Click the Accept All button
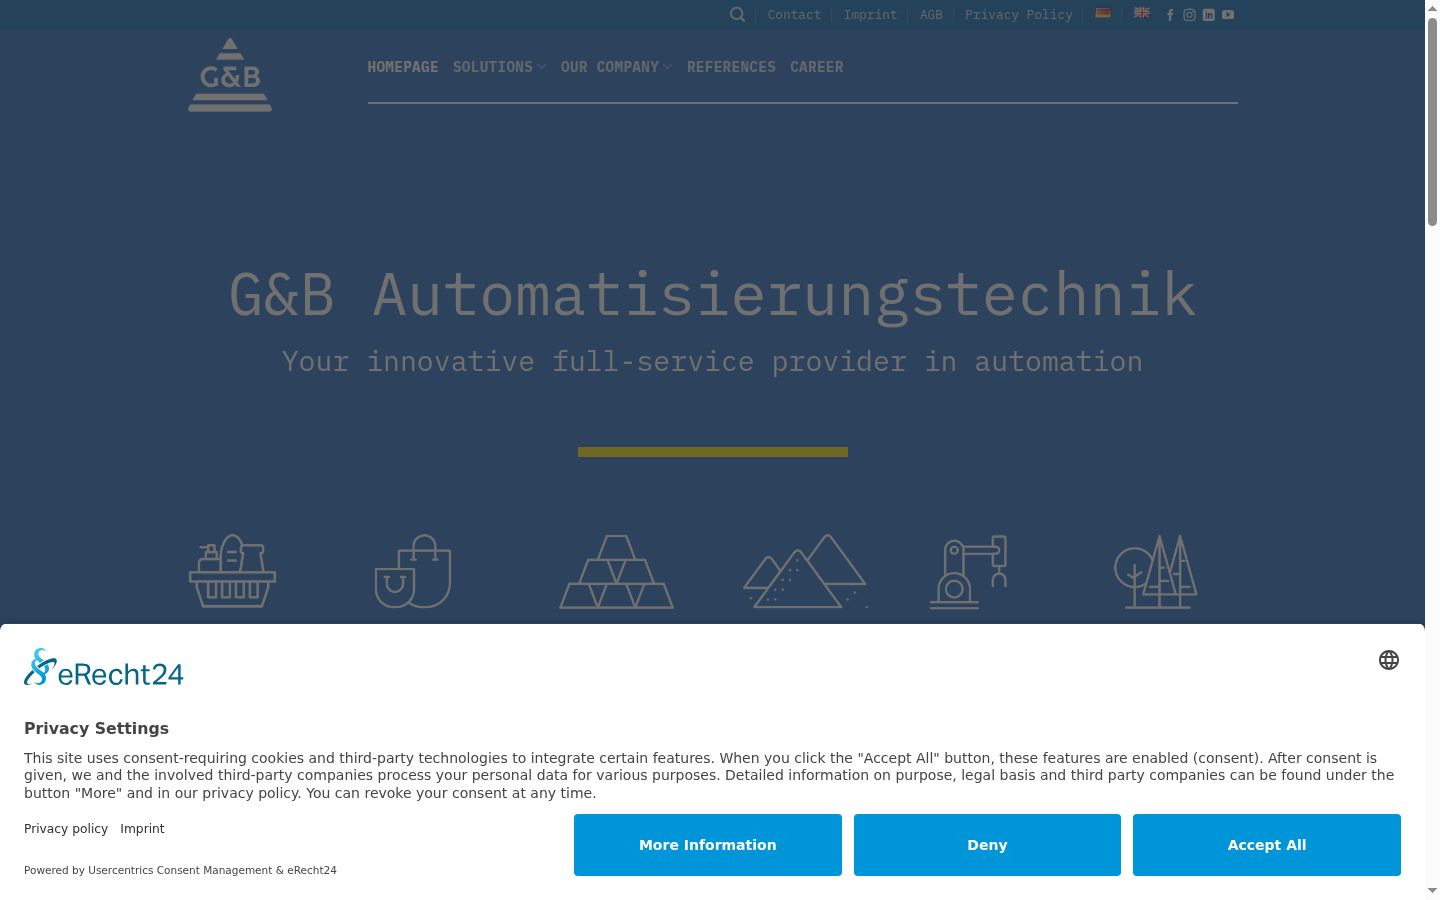 tap(1267, 845)
